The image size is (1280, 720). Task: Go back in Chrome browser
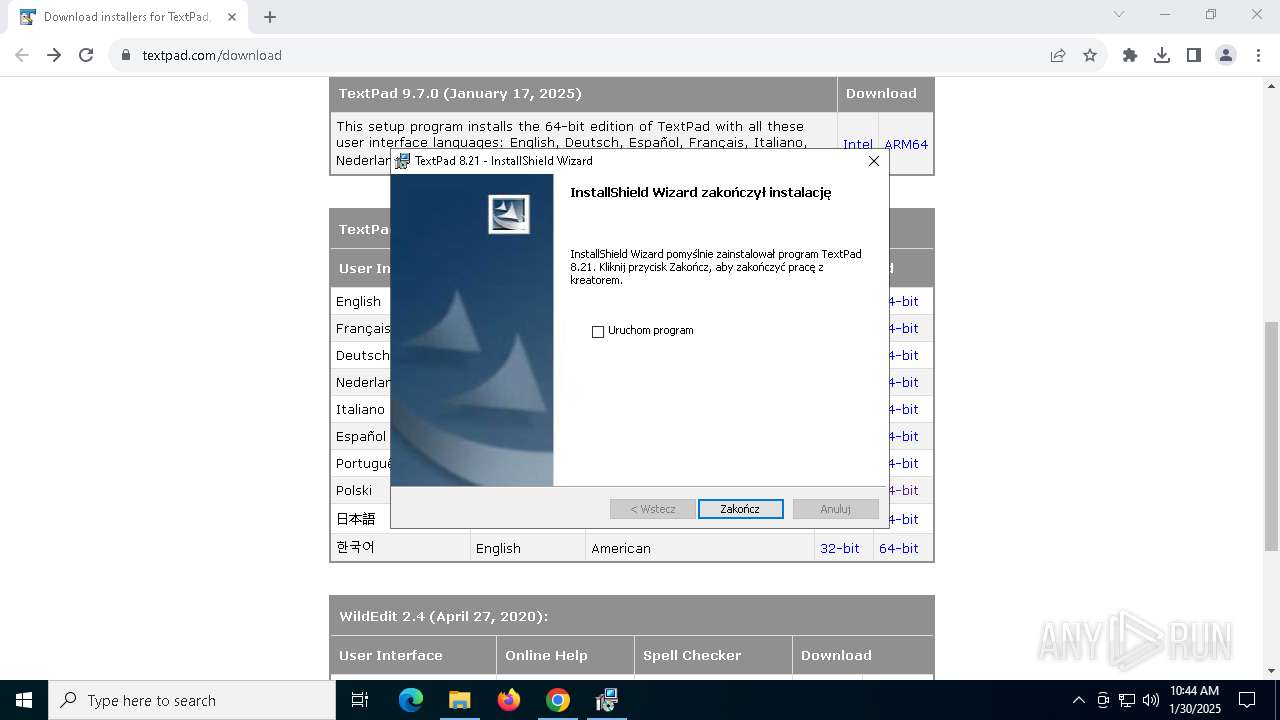[22, 55]
